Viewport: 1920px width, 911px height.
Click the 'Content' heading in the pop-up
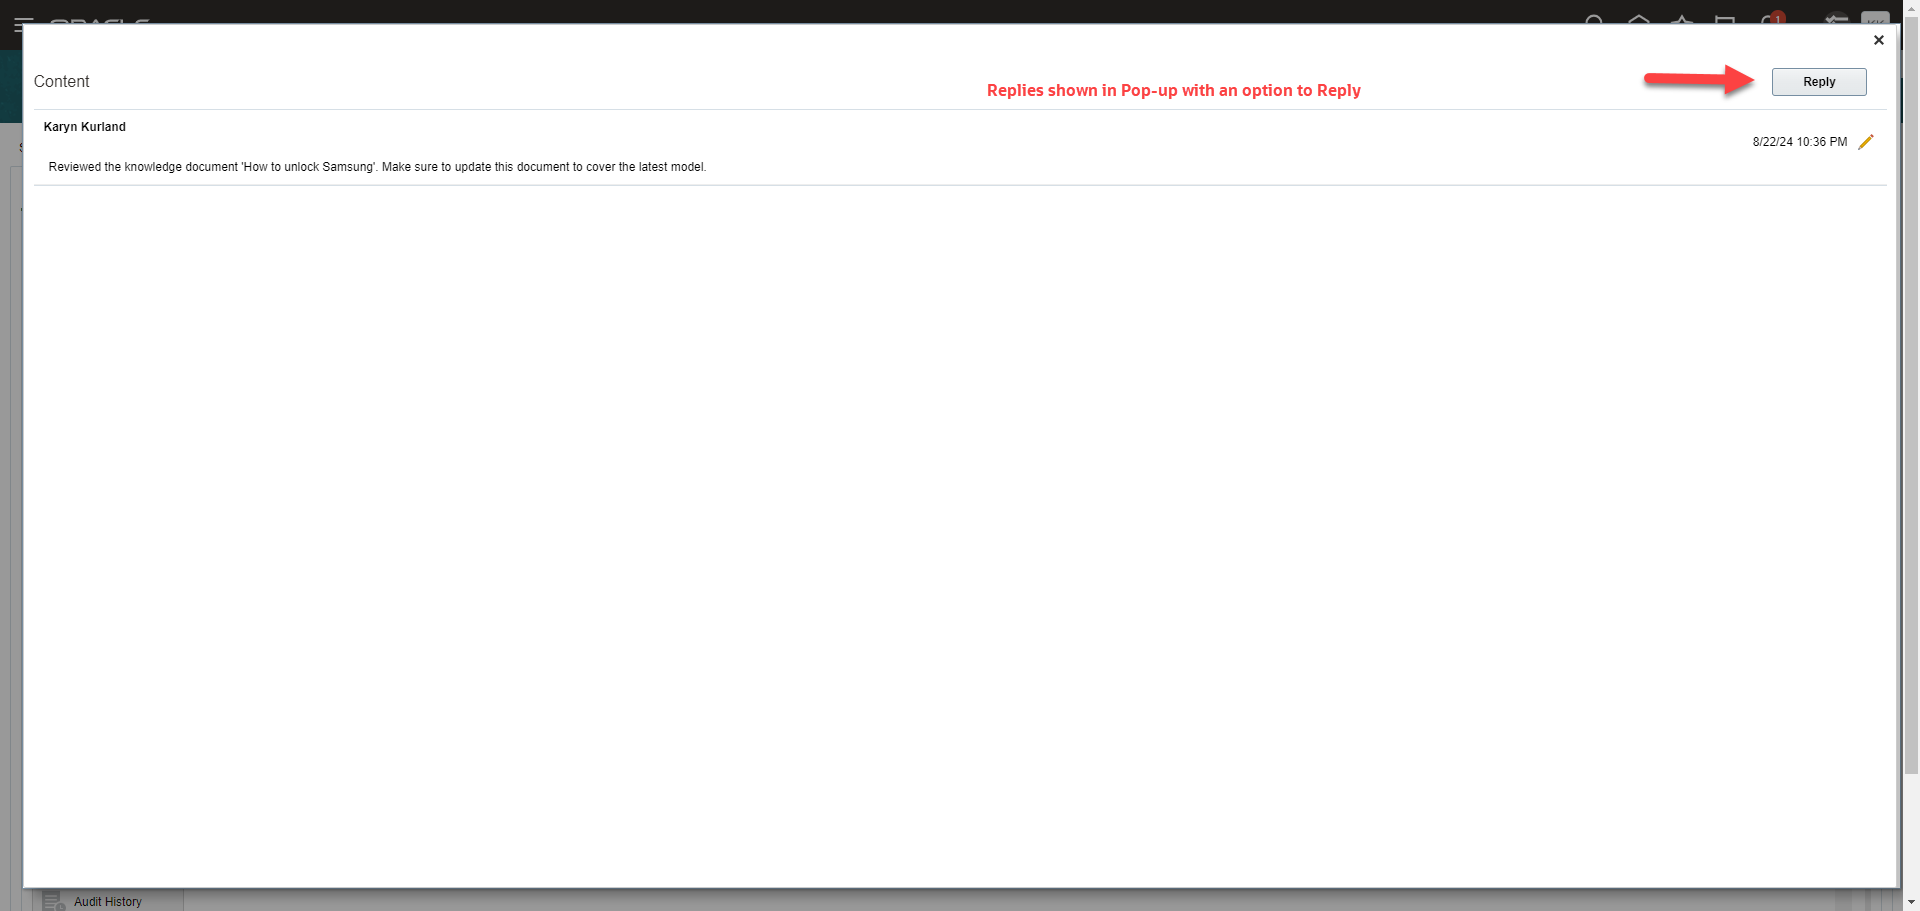pyautogui.click(x=62, y=82)
